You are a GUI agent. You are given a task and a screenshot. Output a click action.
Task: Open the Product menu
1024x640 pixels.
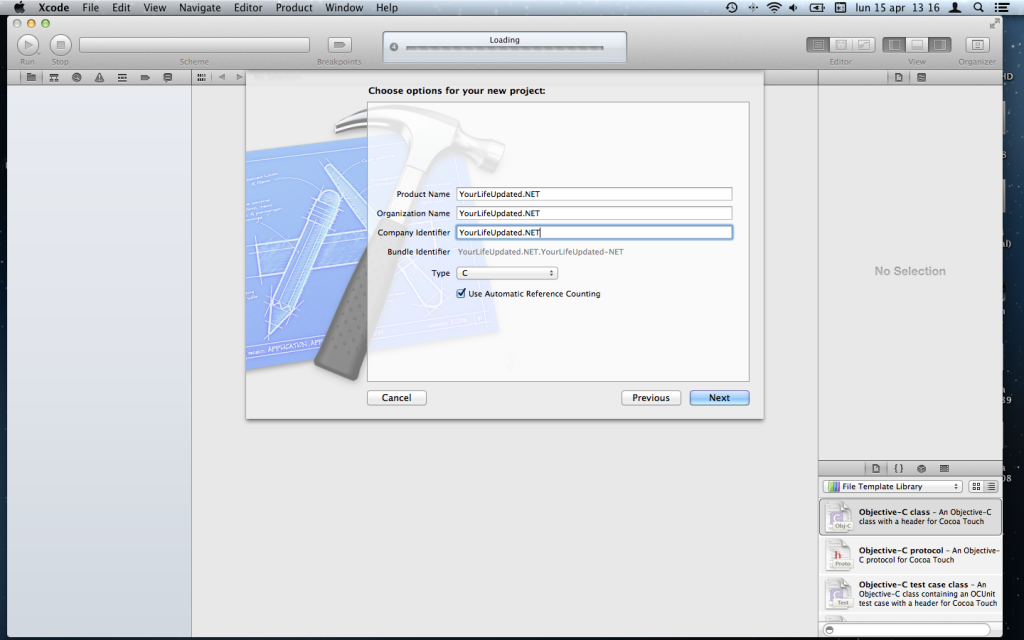(294, 7)
